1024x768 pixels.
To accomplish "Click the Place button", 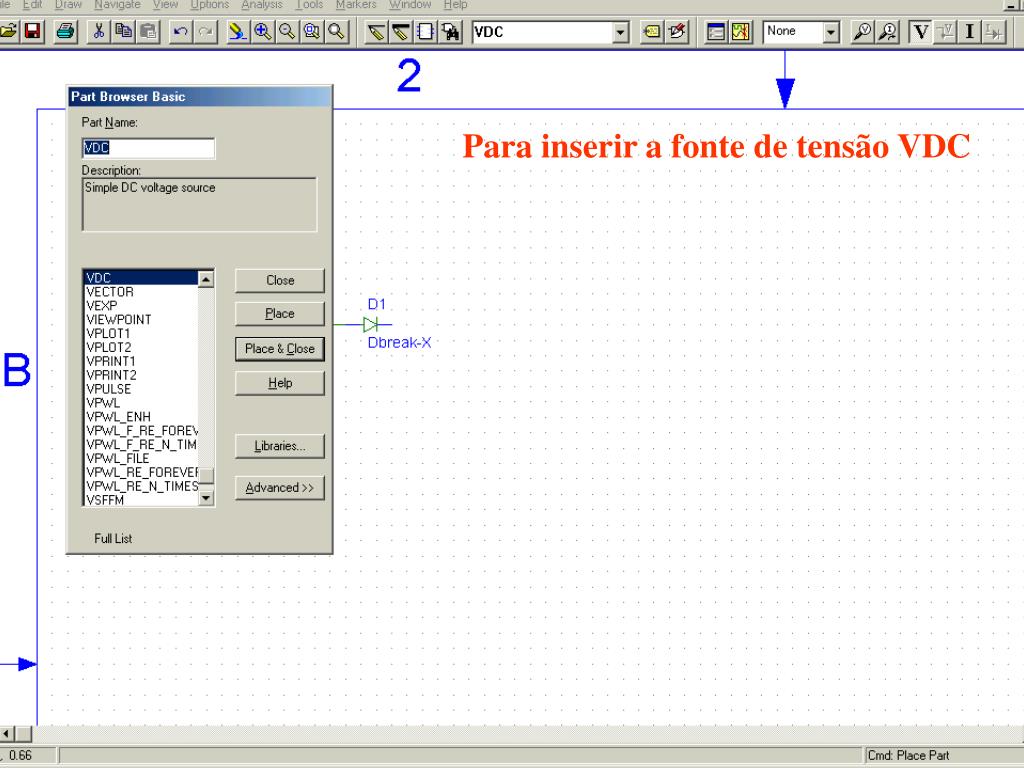I will tap(280, 314).
